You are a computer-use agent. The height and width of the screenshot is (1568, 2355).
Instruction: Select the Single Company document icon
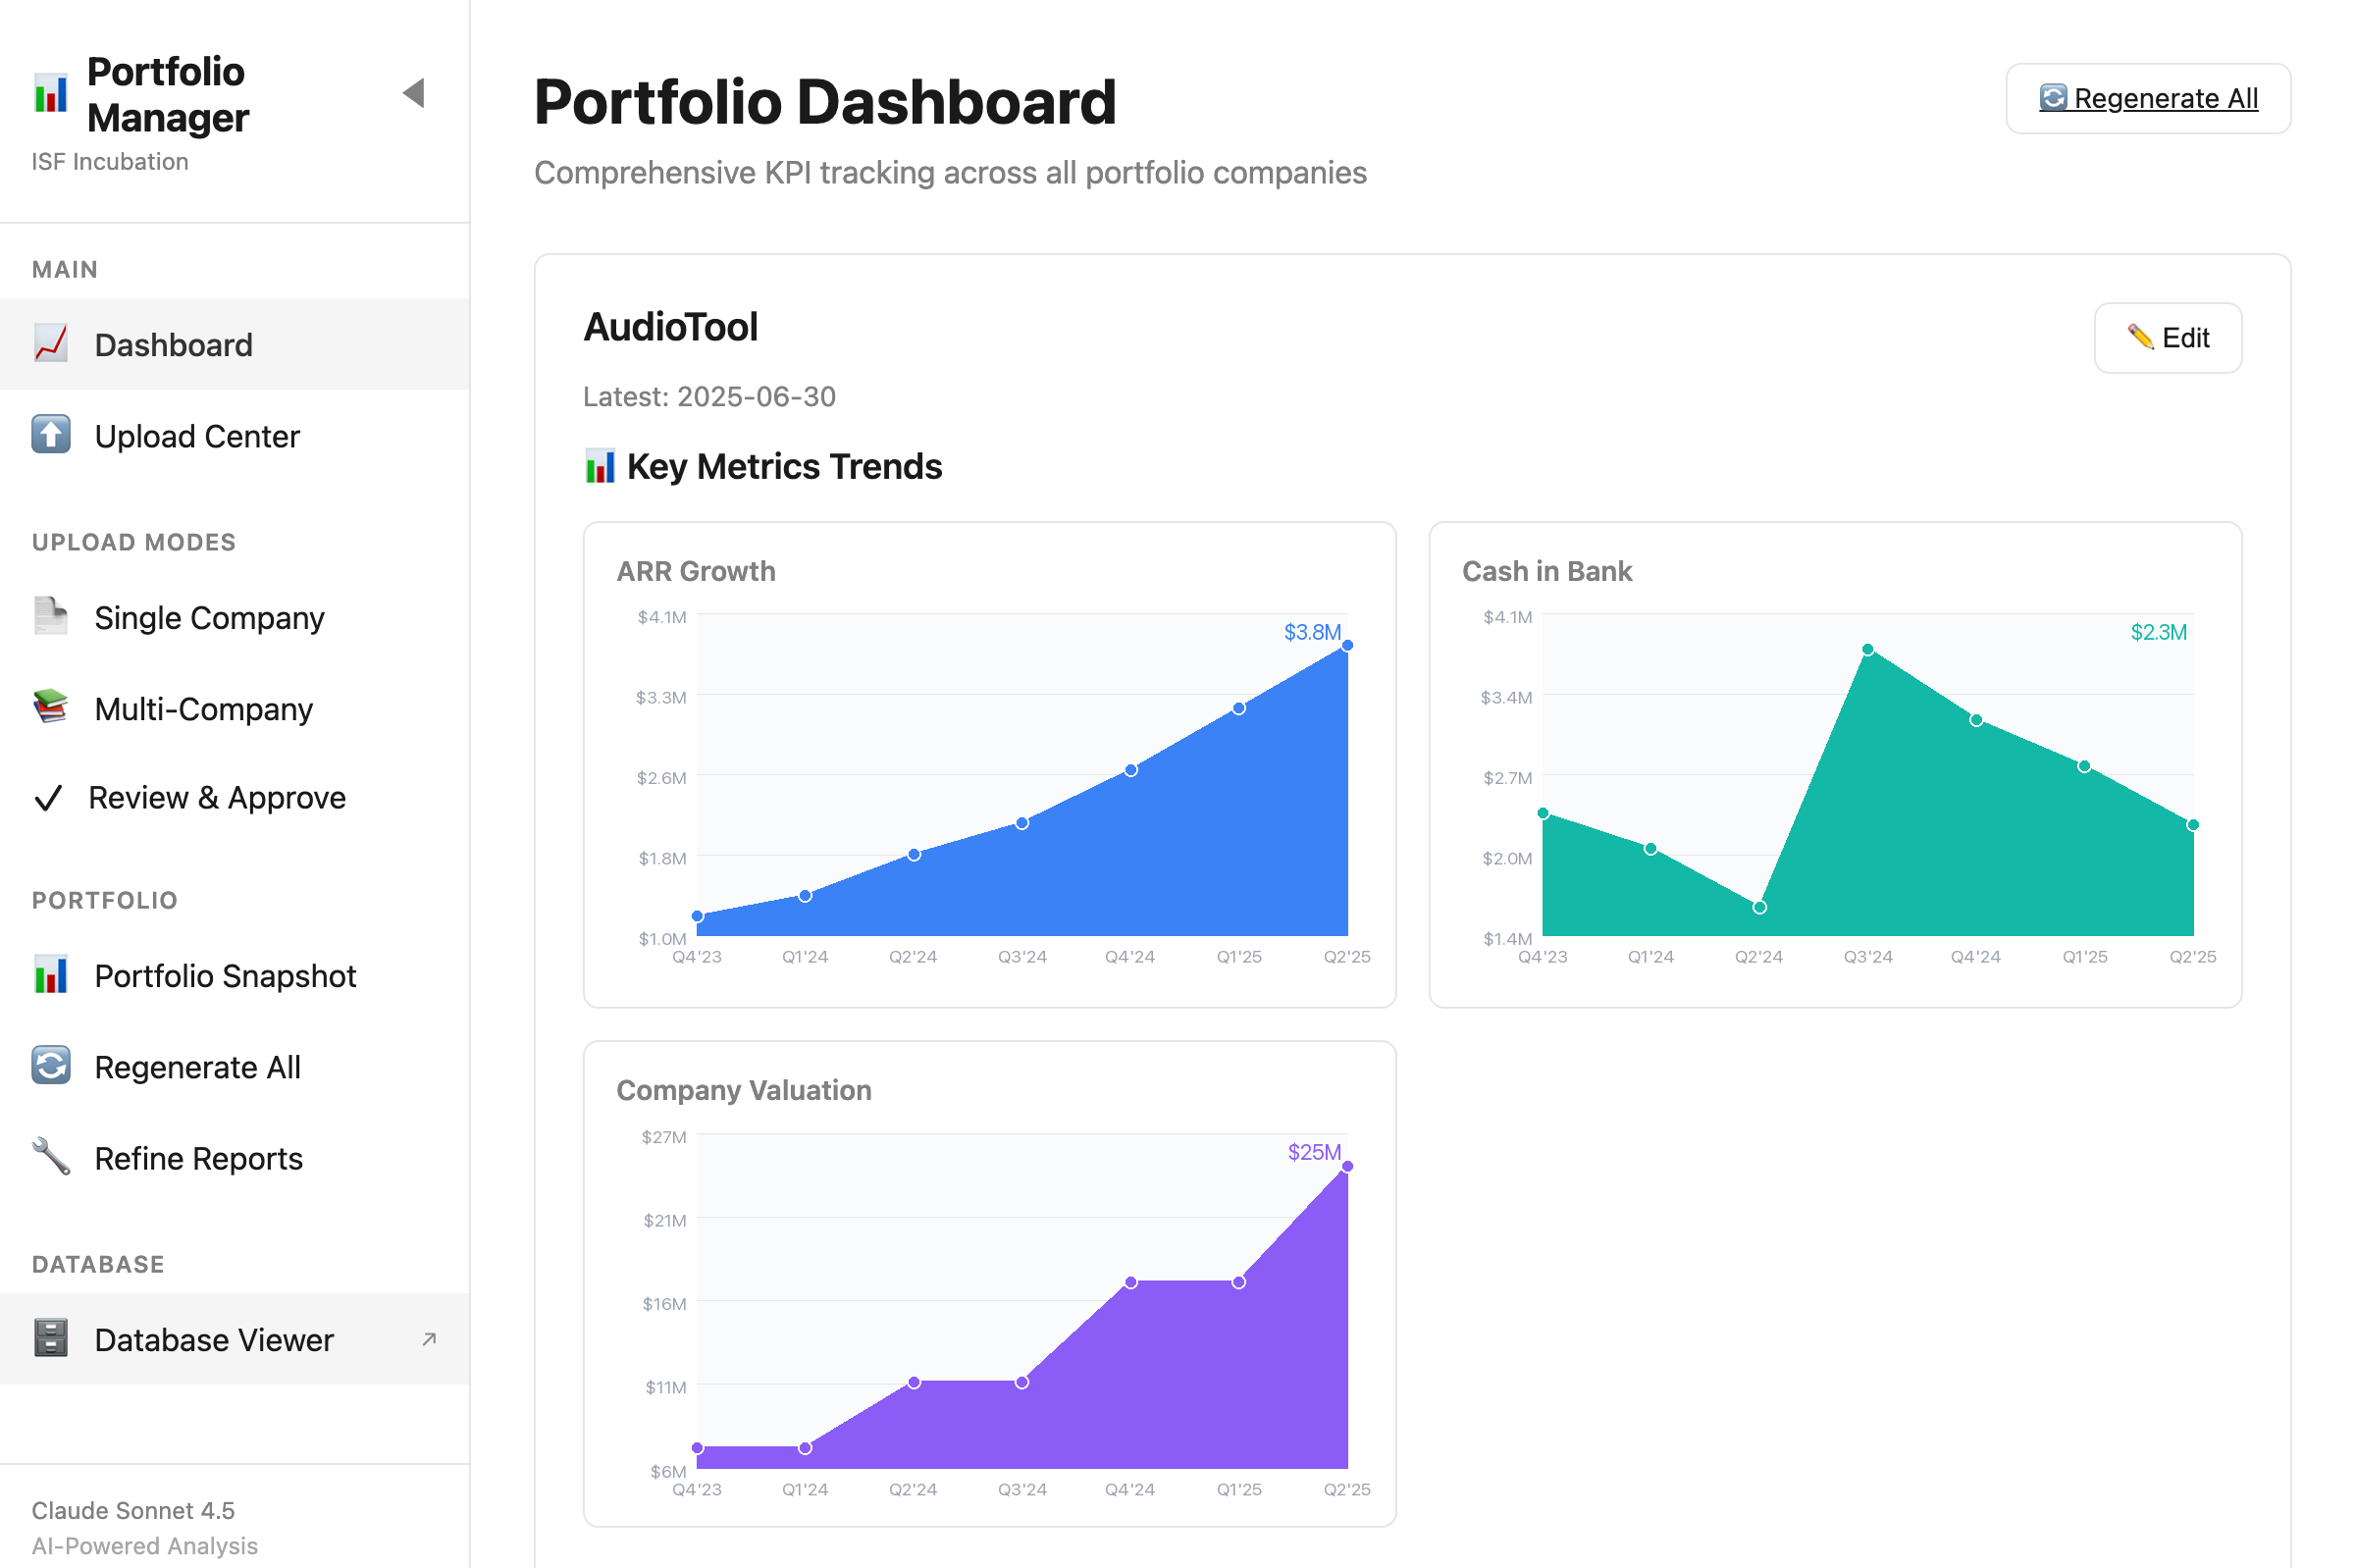coord(50,616)
